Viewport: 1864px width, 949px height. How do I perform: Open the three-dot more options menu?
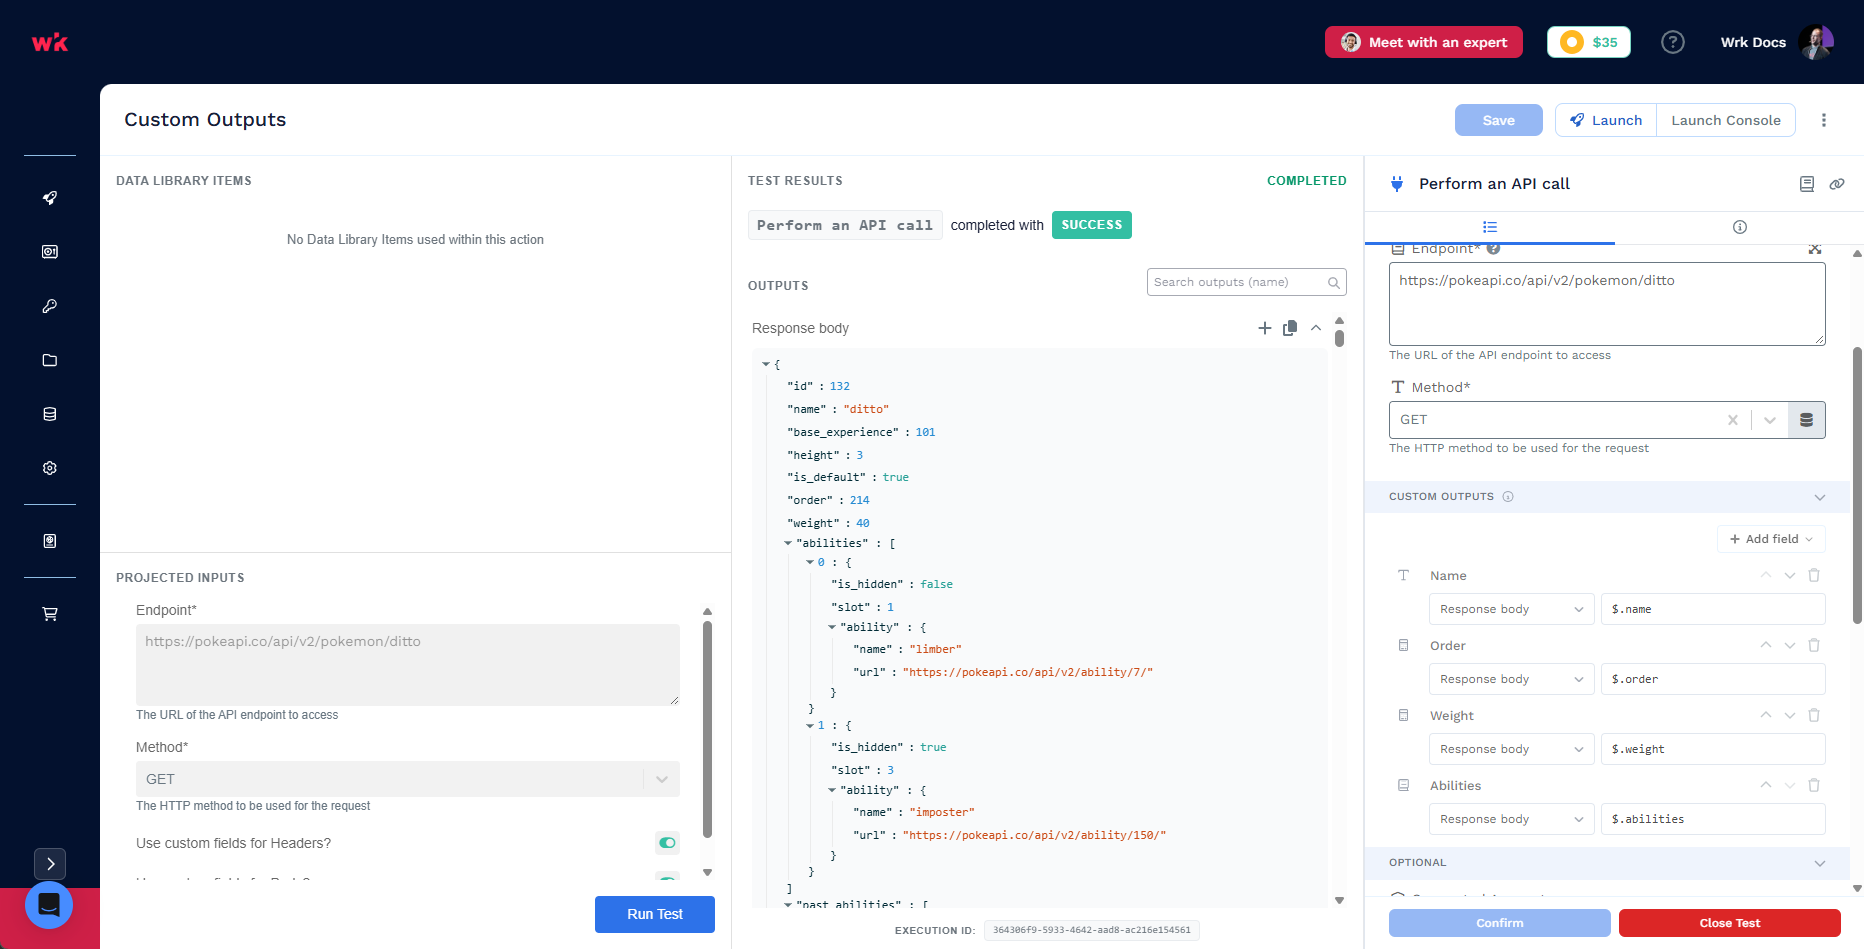[x=1824, y=120]
